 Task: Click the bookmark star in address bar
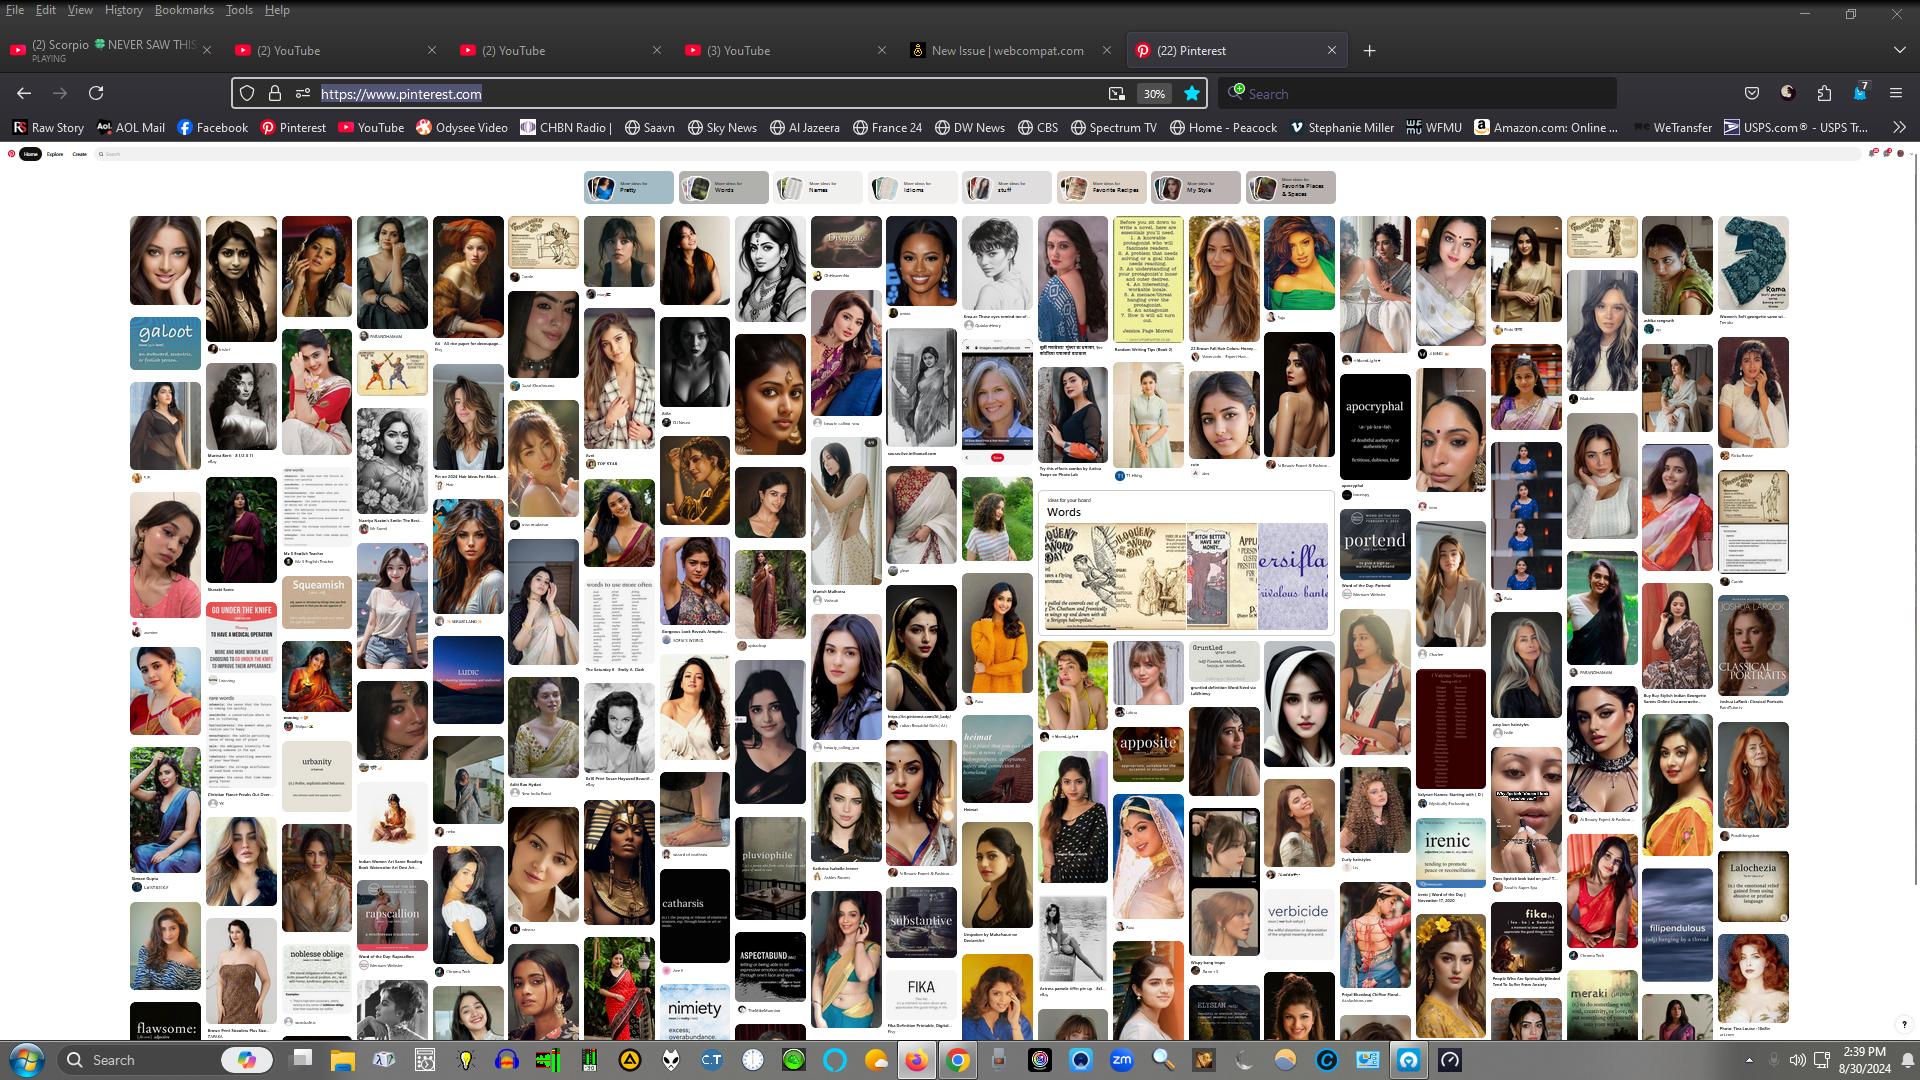(1192, 93)
